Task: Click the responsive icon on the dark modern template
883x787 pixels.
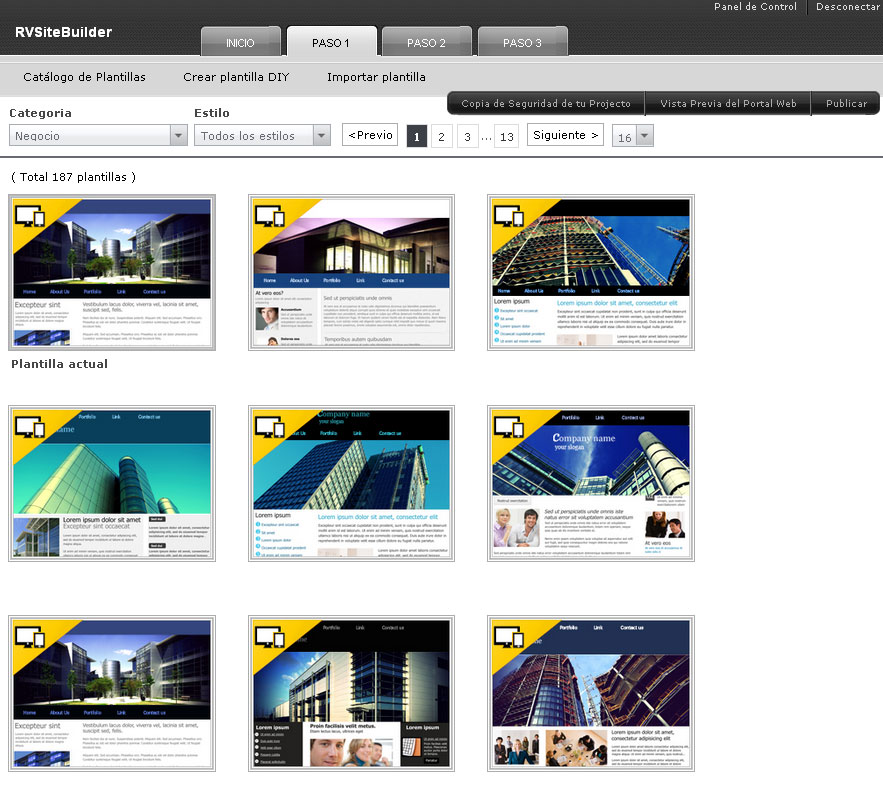Action: (270, 637)
